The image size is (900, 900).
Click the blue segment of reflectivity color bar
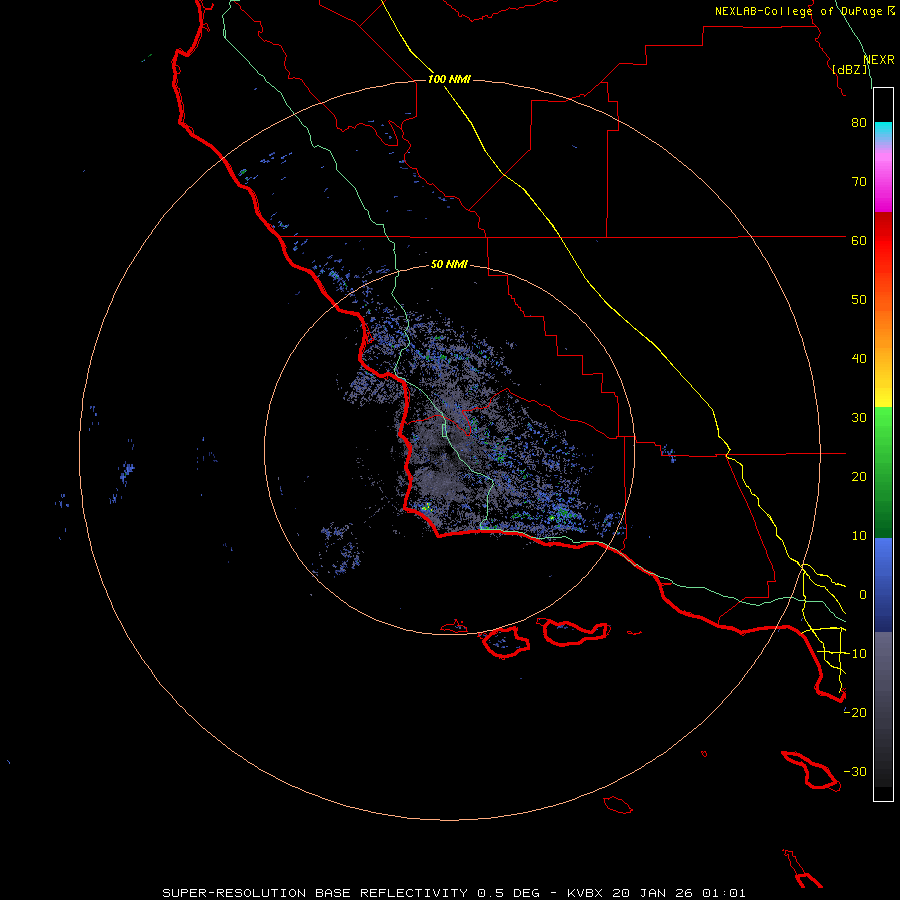[883, 584]
